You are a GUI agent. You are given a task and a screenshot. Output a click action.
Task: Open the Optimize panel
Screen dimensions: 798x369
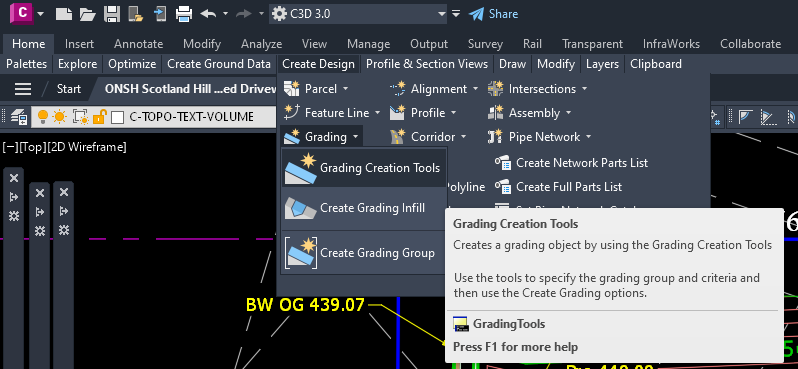[x=132, y=64]
